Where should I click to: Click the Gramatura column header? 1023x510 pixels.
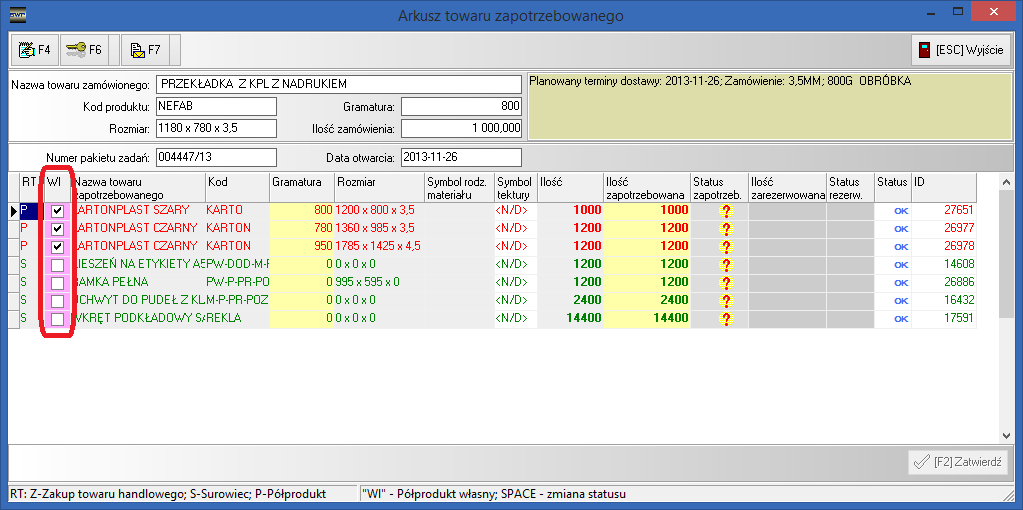coord(300,182)
